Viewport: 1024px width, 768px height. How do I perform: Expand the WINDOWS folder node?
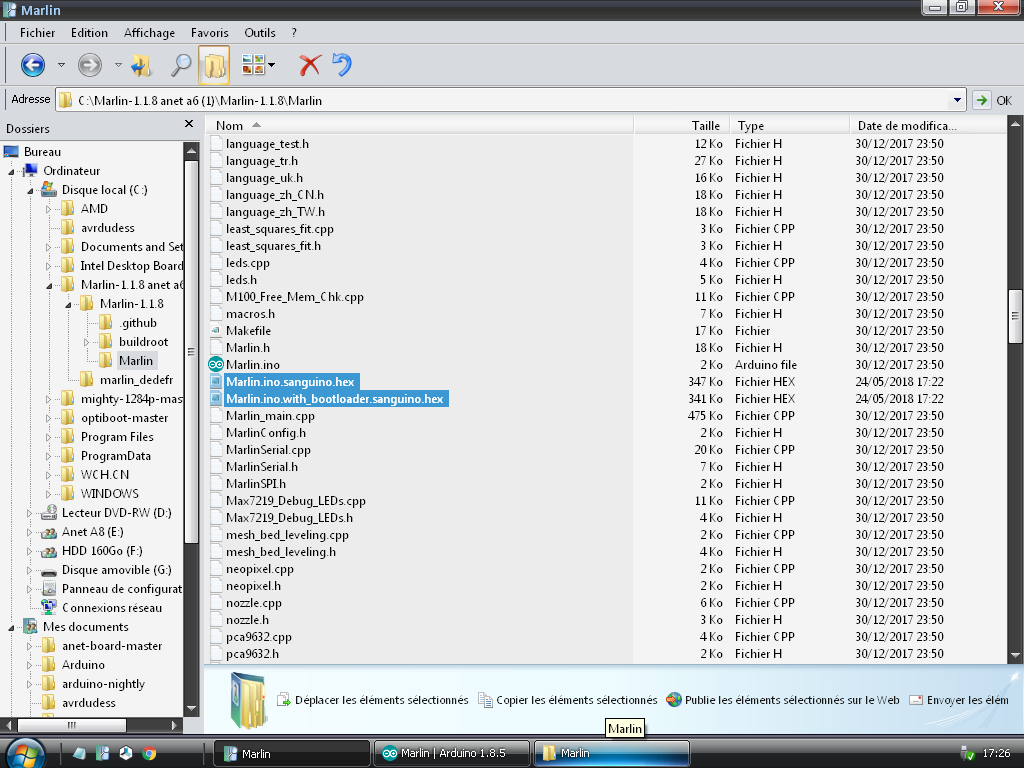coord(48,494)
